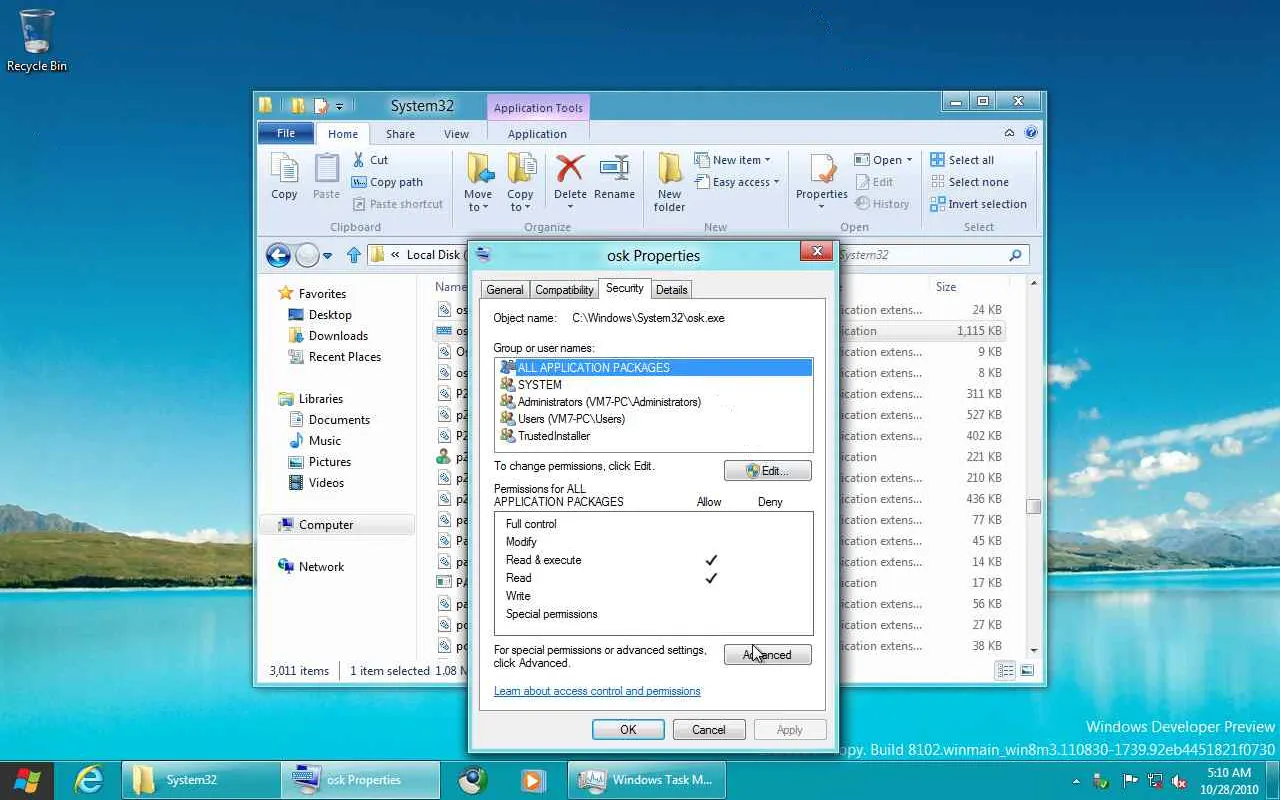
Task: Open the ribbon Properties dropdown
Action: (821, 207)
